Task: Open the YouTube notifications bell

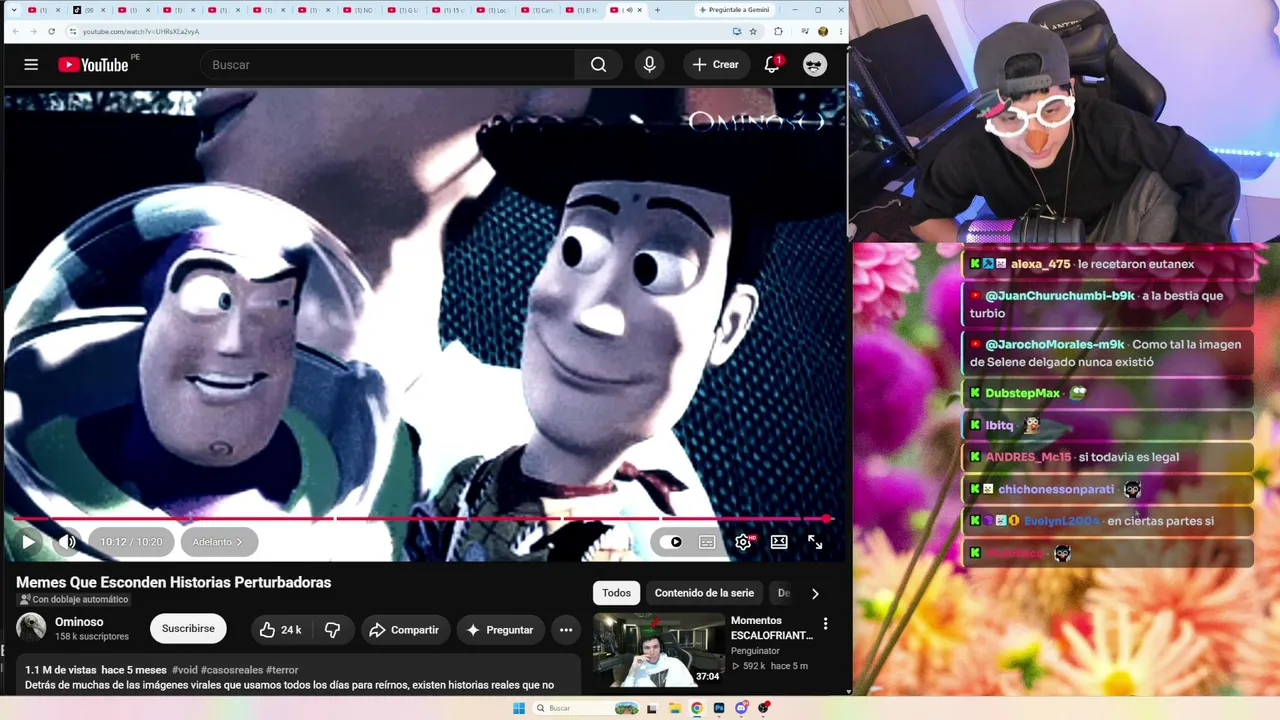Action: pyautogui.click(x=772, y=65)
